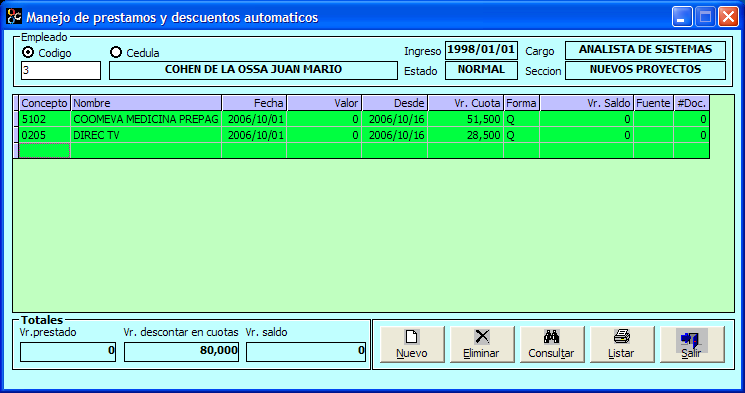This screenshot has height=393, width=745.
Task: Open Consultar with the binoculars icon
Action: click(552, 344)
